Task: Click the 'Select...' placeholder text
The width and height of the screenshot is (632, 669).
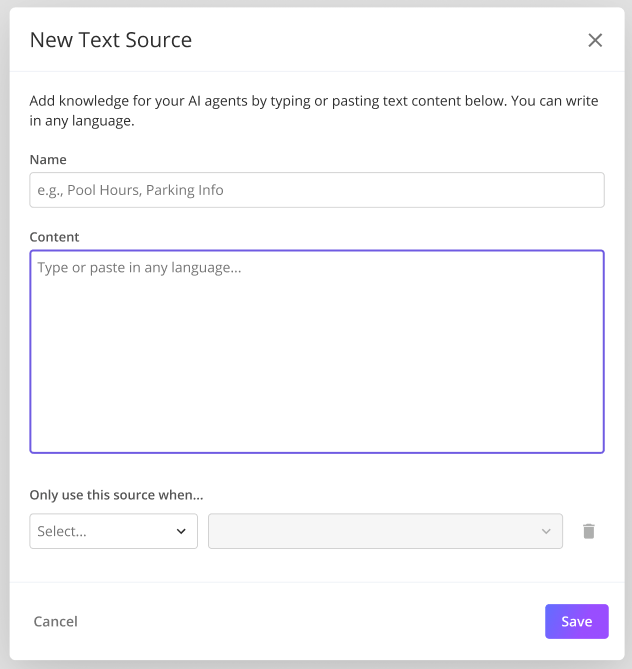Action: (62, 531)
